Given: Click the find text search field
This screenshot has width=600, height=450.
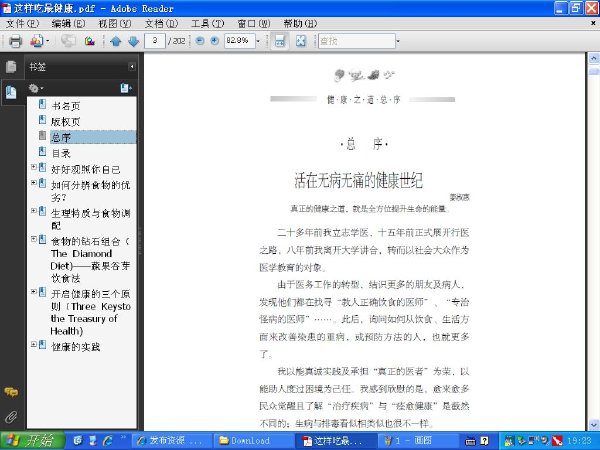Looking at the screenshot, I should pyautogui.click(x=357, y=41).
